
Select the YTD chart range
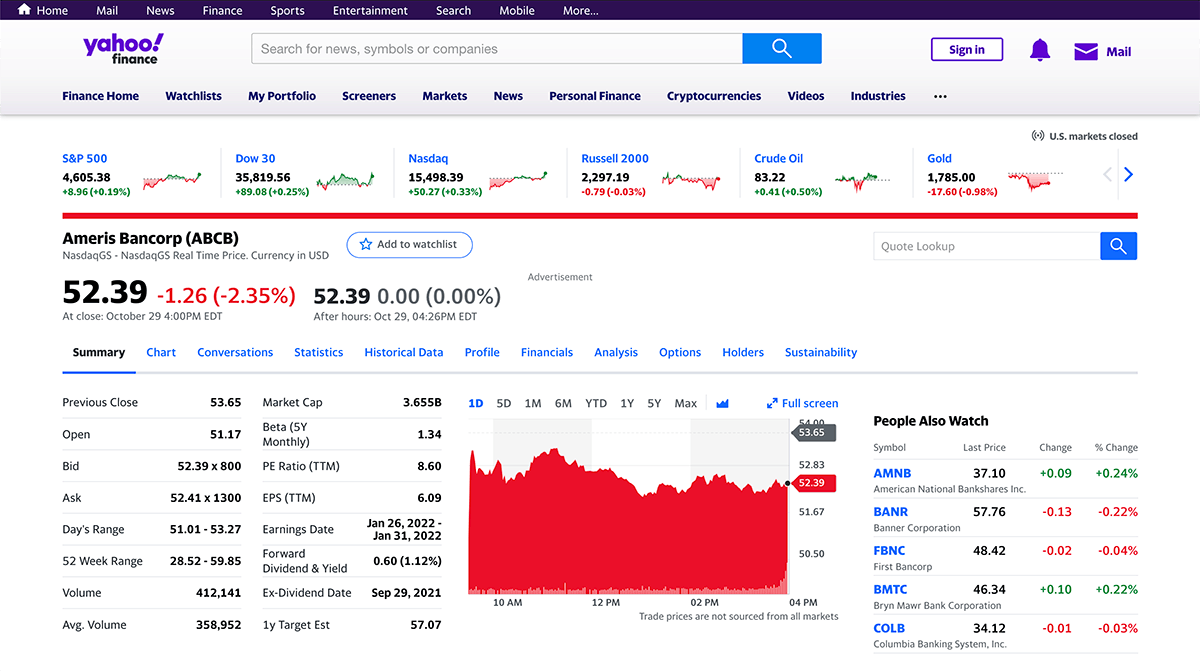pos(596,403)
